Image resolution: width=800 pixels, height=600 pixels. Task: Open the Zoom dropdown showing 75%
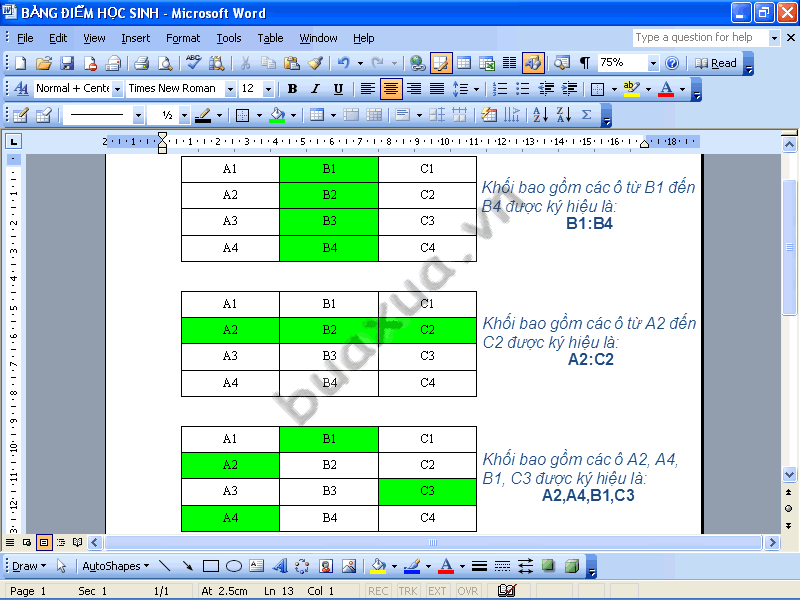[653, 63]
